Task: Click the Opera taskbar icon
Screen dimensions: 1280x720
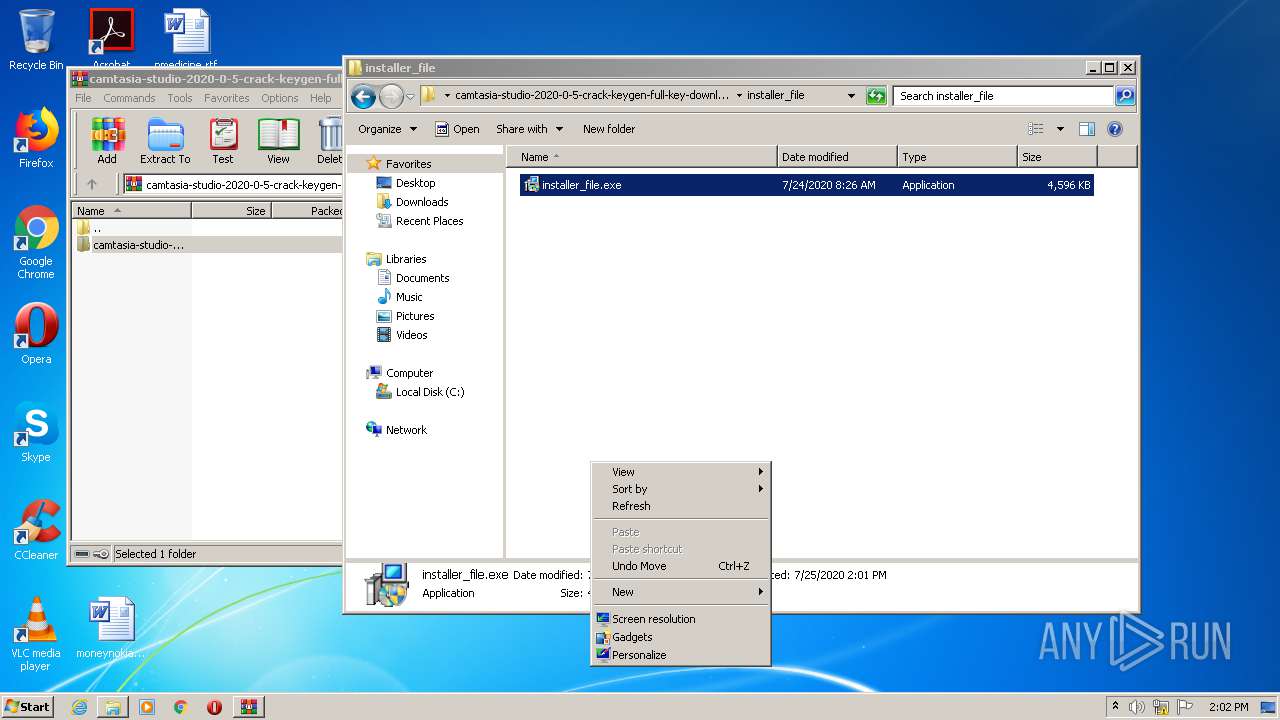Action: 214,707
